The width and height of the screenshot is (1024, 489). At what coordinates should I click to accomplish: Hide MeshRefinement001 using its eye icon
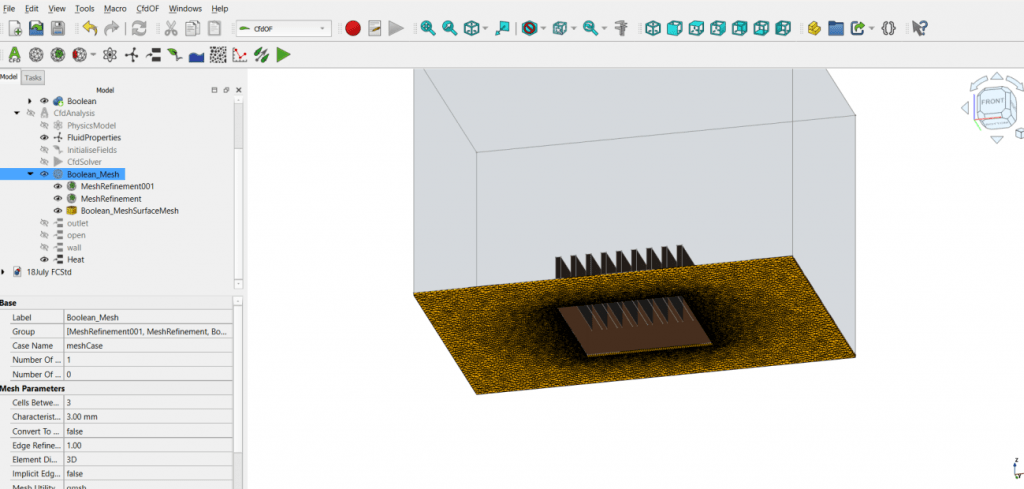[58, 187]
